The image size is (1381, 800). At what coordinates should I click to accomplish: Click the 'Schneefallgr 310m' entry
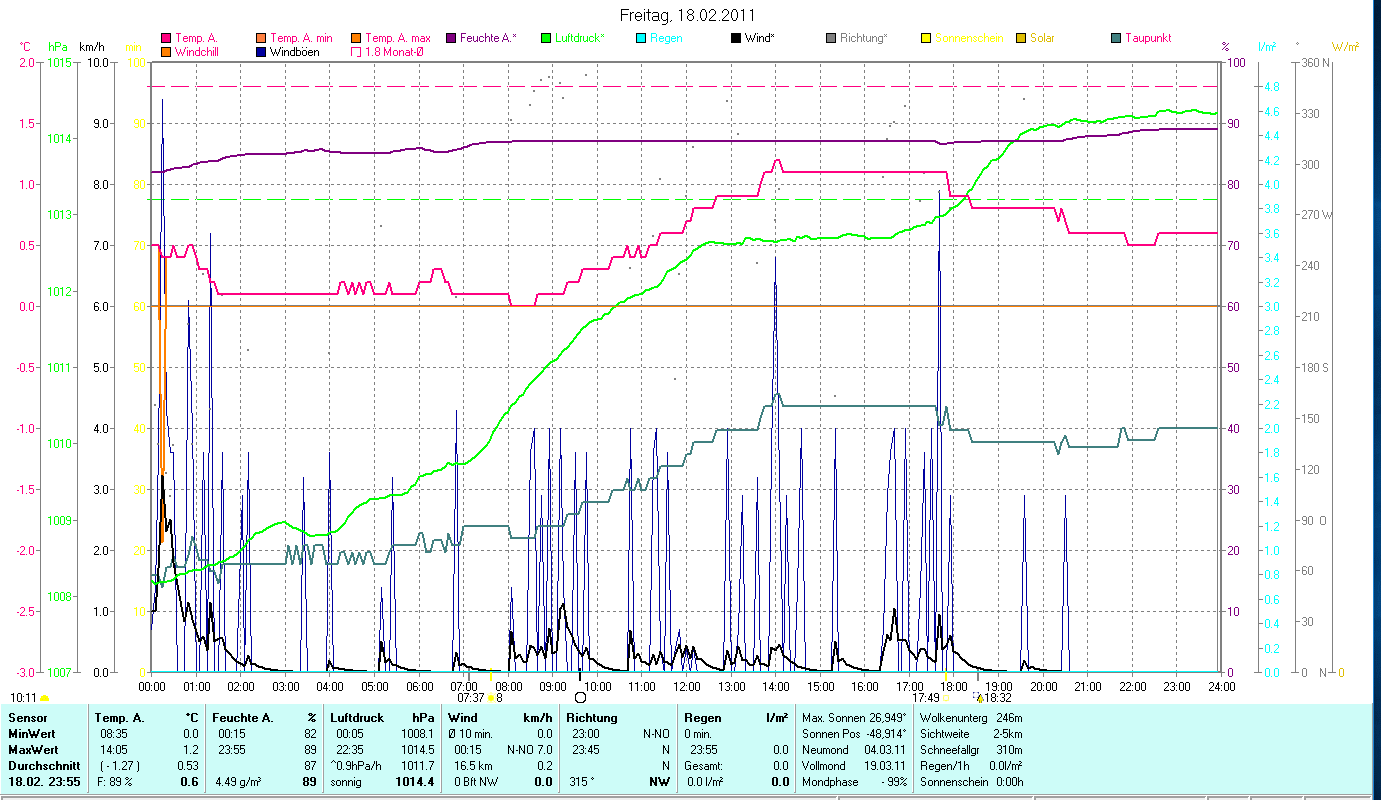[970, 749]
